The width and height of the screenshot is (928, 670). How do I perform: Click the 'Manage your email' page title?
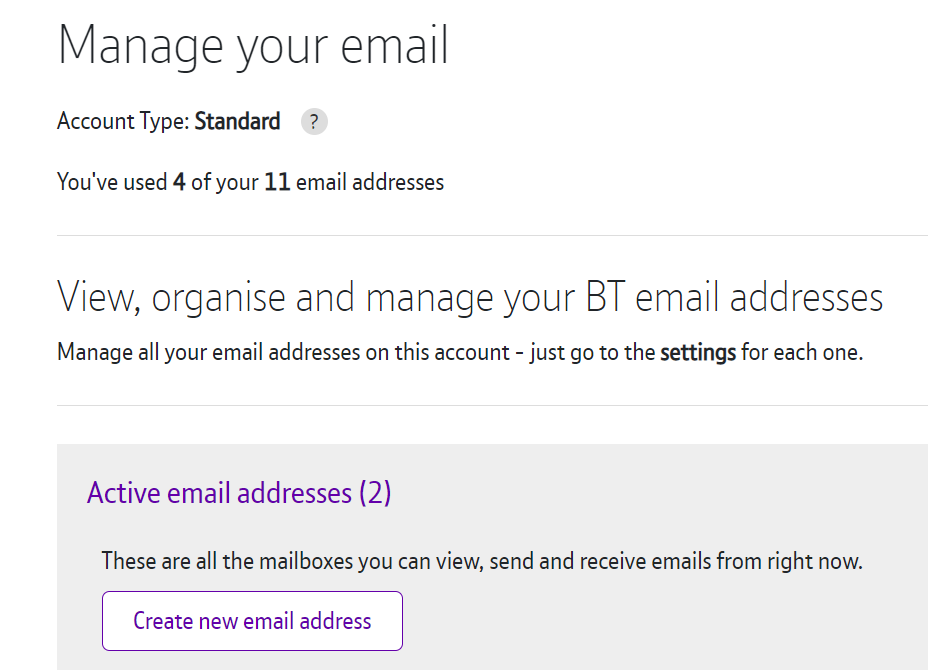253,44
